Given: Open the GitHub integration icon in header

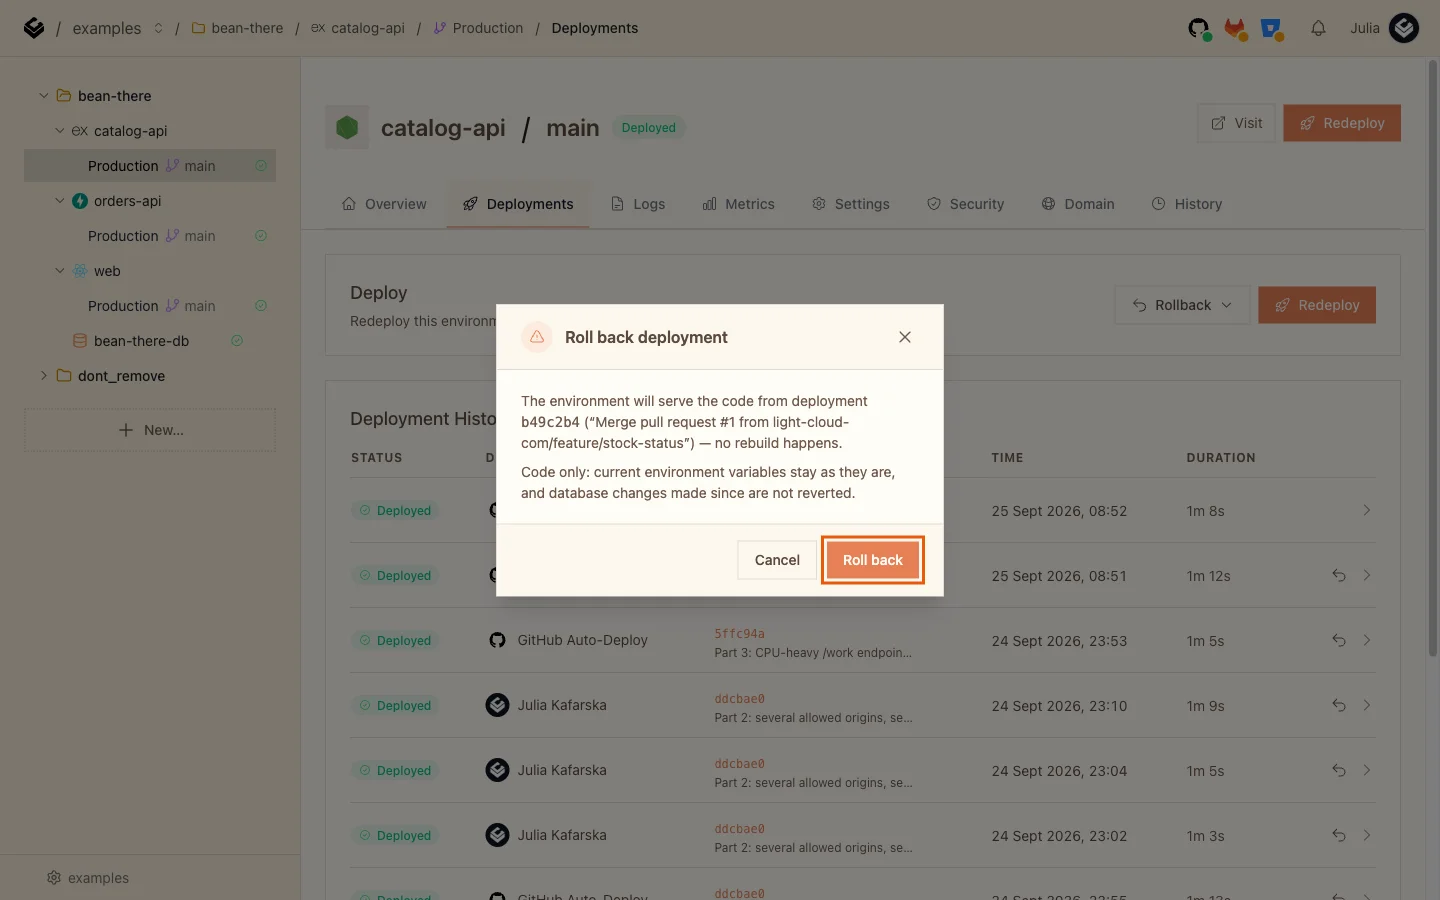Looking at the screenshot, I should 1199,28.
